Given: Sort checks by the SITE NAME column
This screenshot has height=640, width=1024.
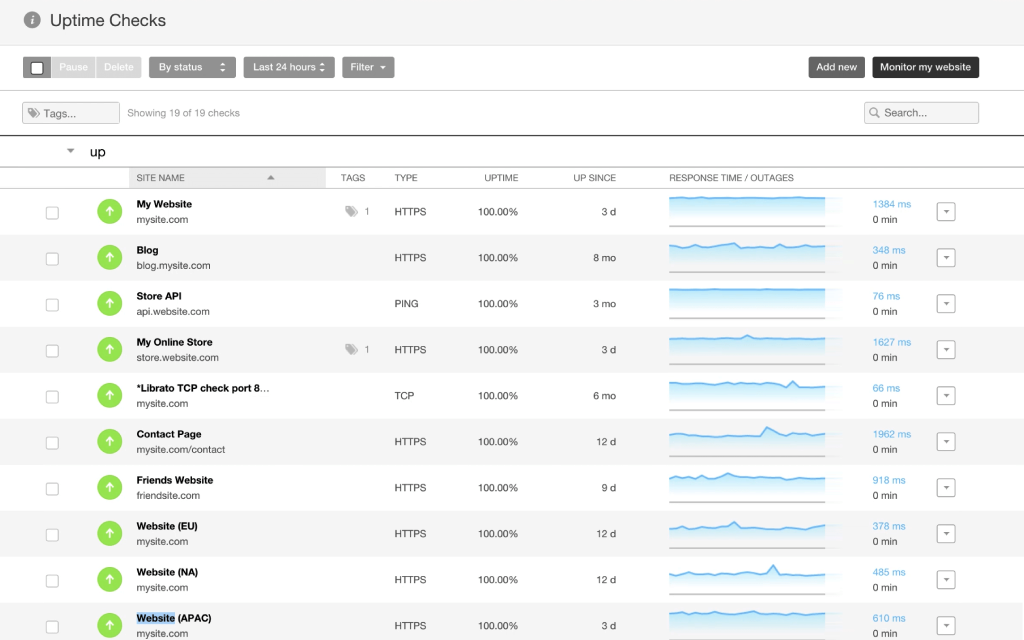Looking at the screenshot, I should 161,177.
